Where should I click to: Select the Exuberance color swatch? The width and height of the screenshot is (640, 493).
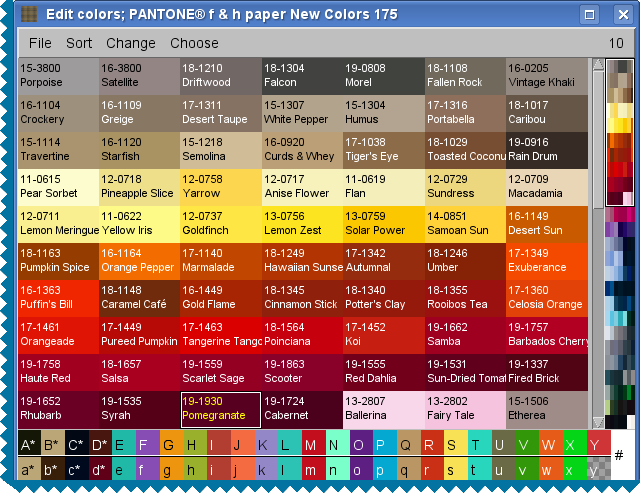[547, 262]
